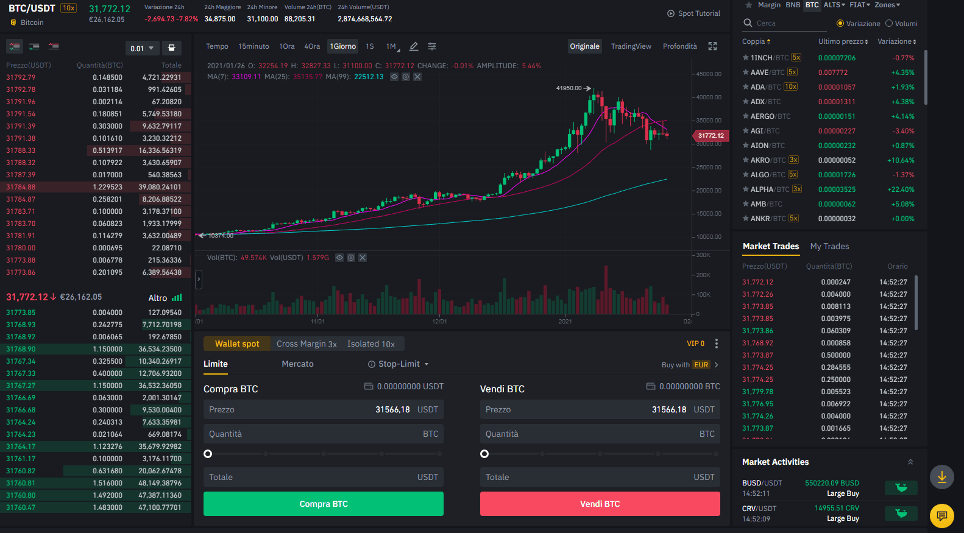
Task: Click Quantità field under Compra BTC
Action: coord(323,434)
